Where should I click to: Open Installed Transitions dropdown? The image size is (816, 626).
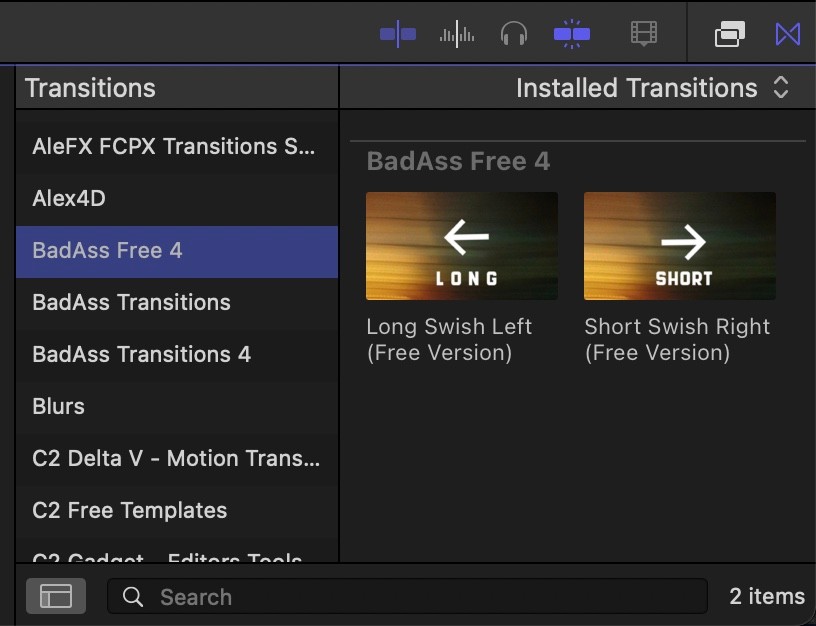[x=653, y=87]
